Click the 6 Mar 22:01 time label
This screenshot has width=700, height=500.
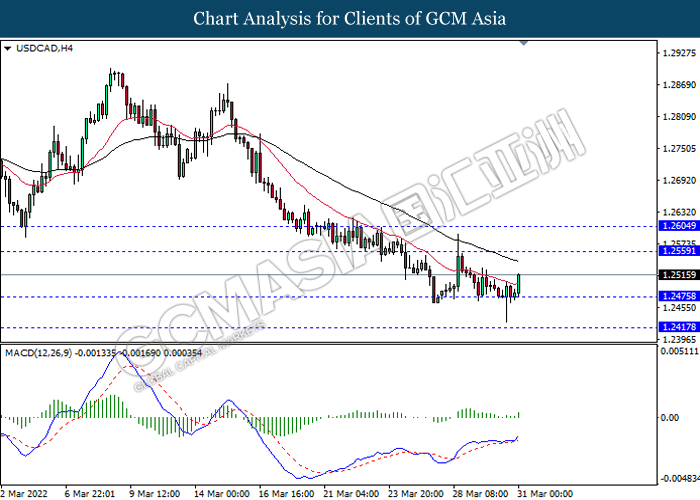(89, 493)
